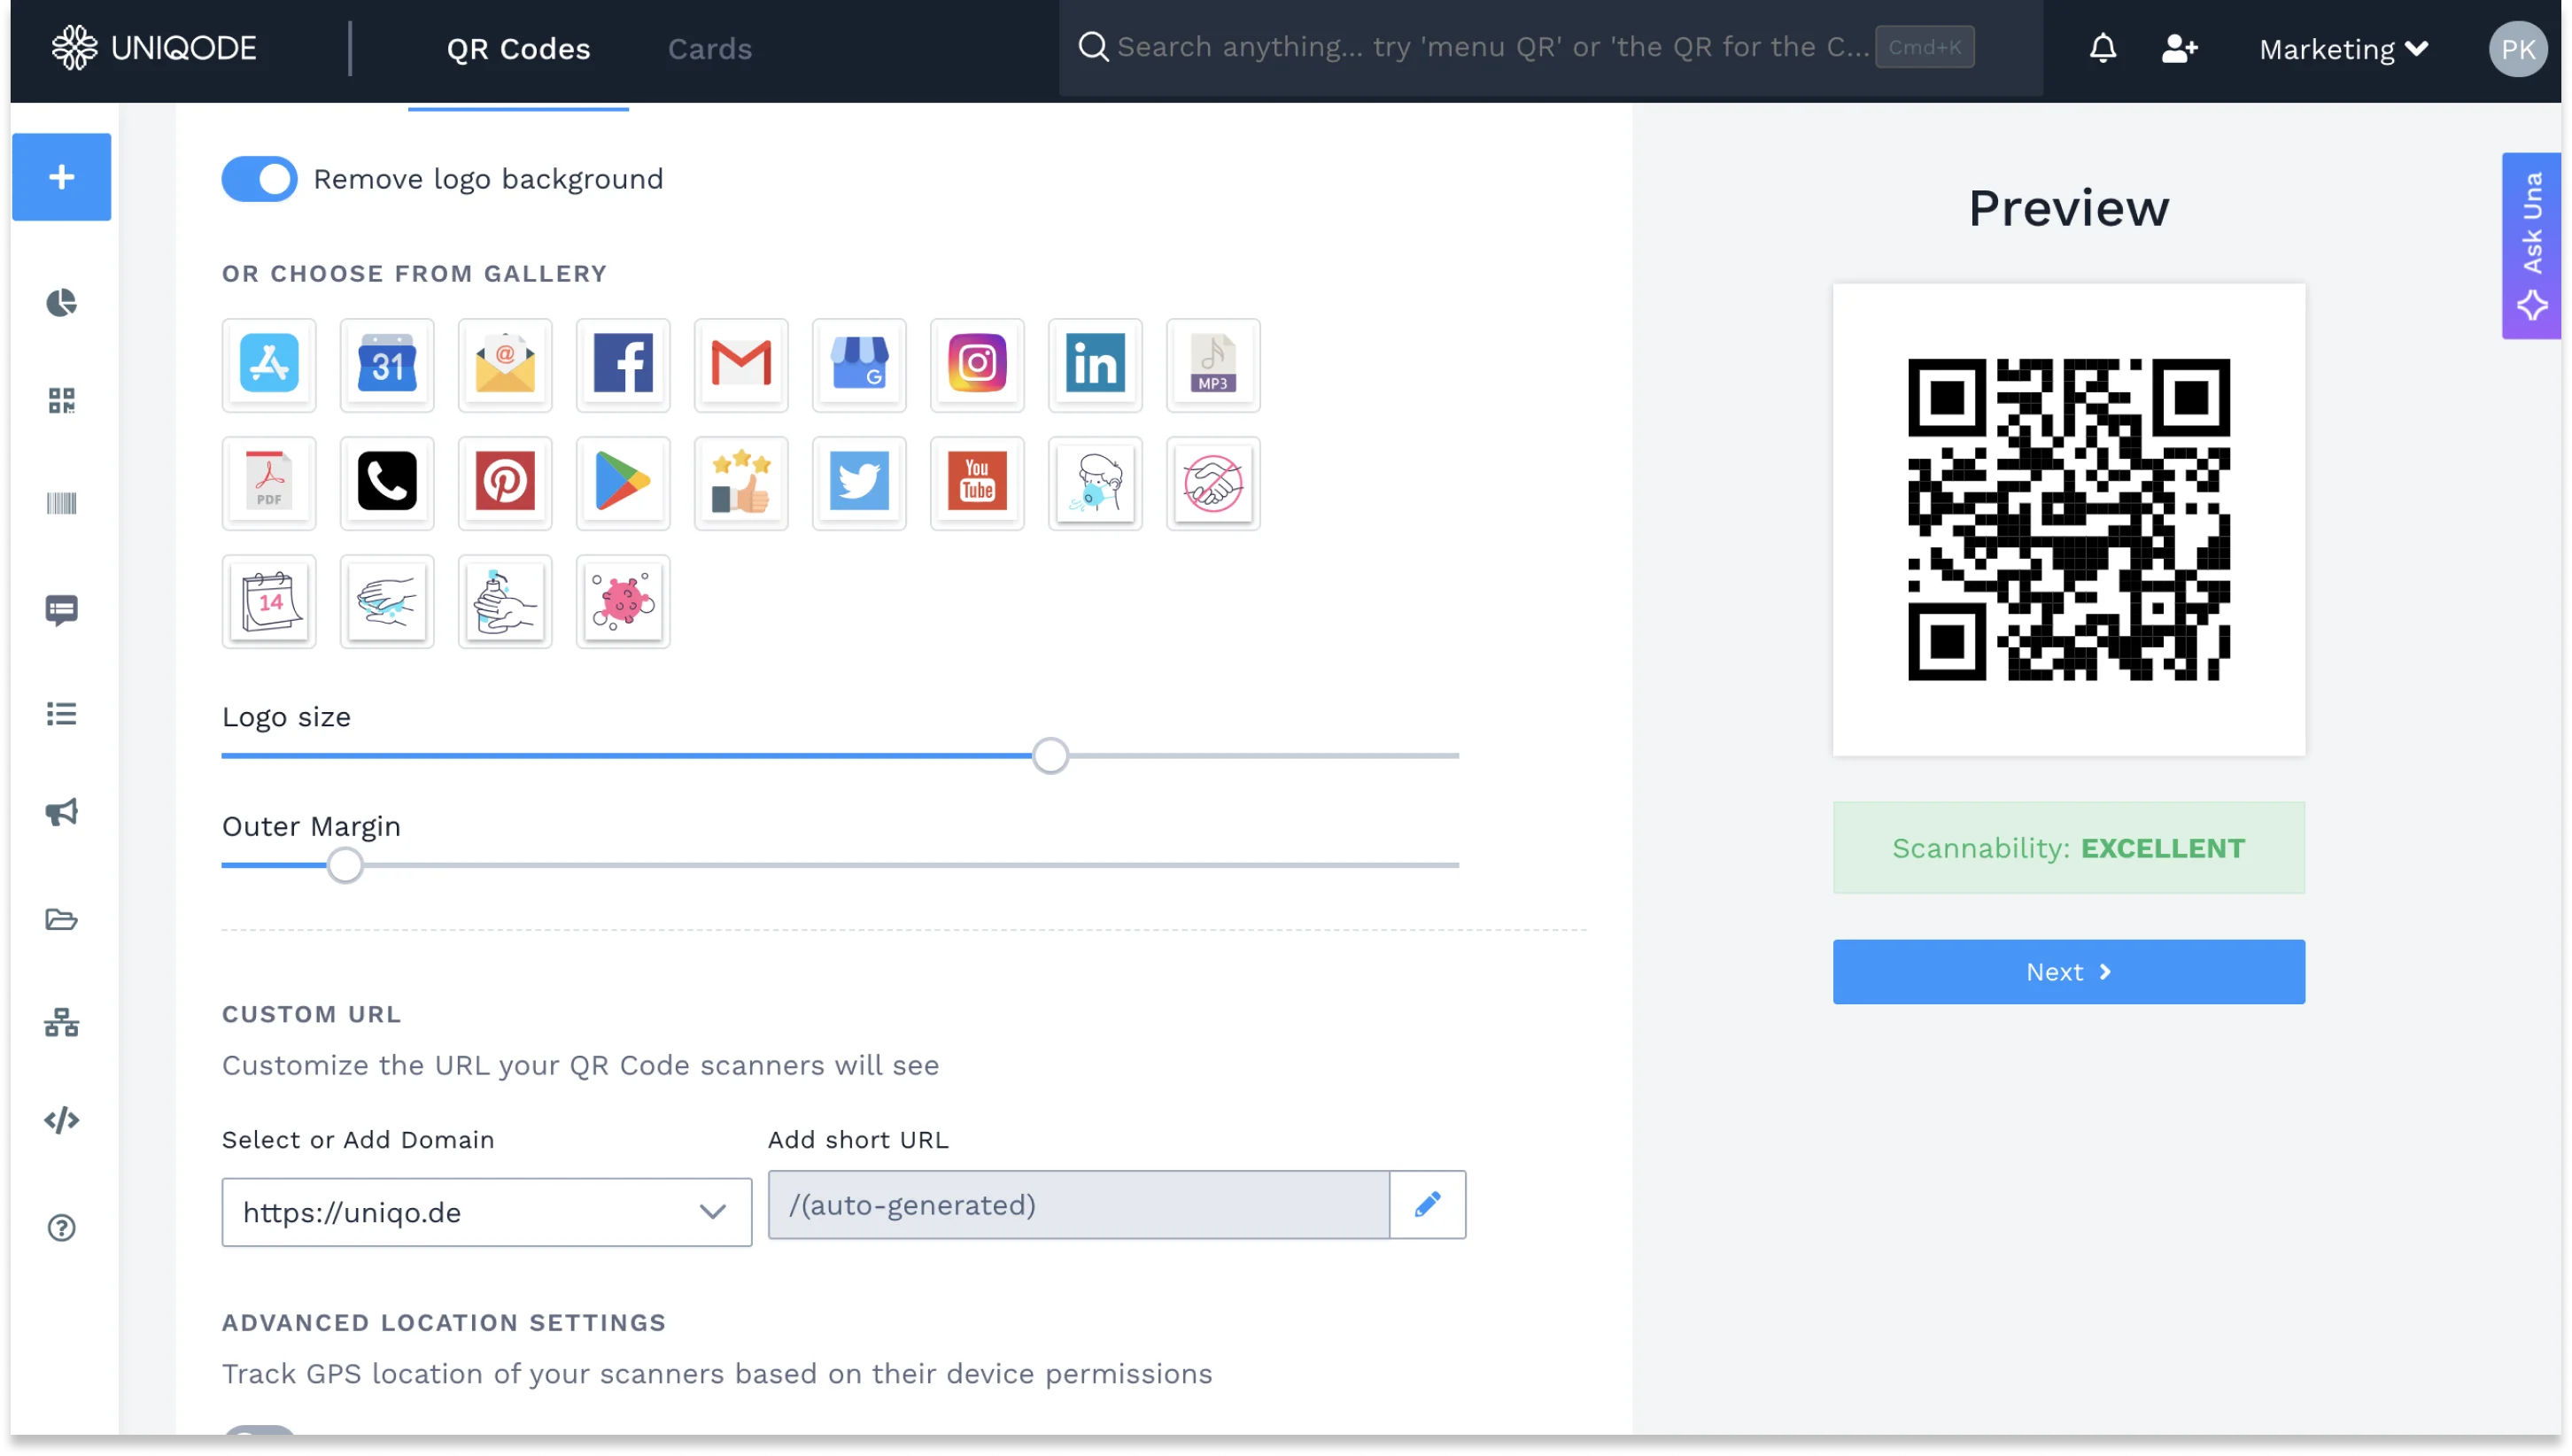Open the code developer sidebar icon
The width and height of the screenshot is (2572, 1456).
coord(62,1120)
